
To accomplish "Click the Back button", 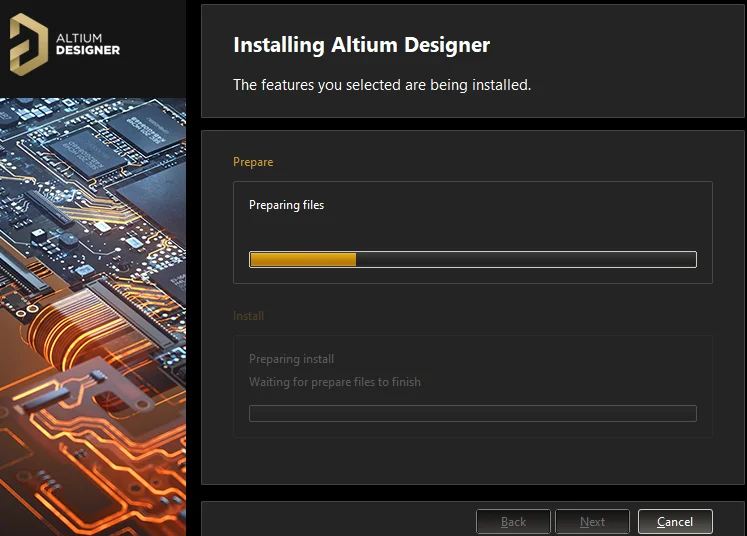I will [x=513, y=522].
